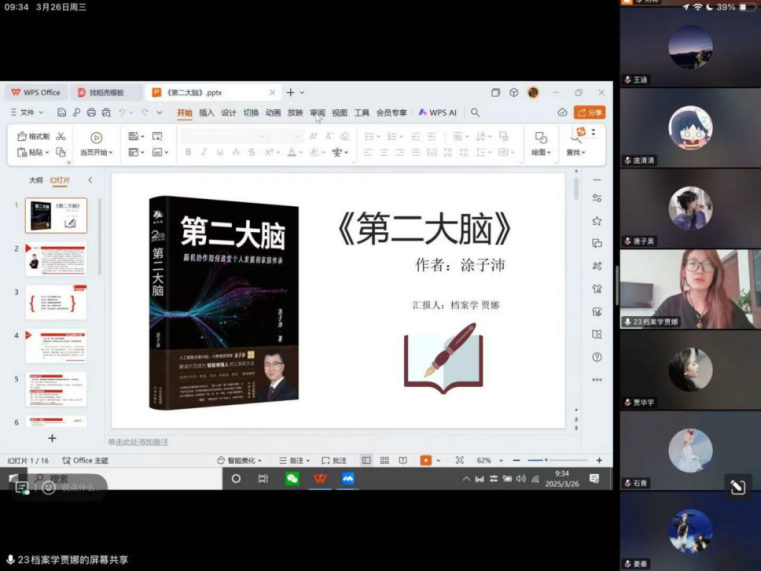The height and width of the screenshot is (571, 761).
Task: Click the Print icon in quick toolbar
Action: point(91,113)
